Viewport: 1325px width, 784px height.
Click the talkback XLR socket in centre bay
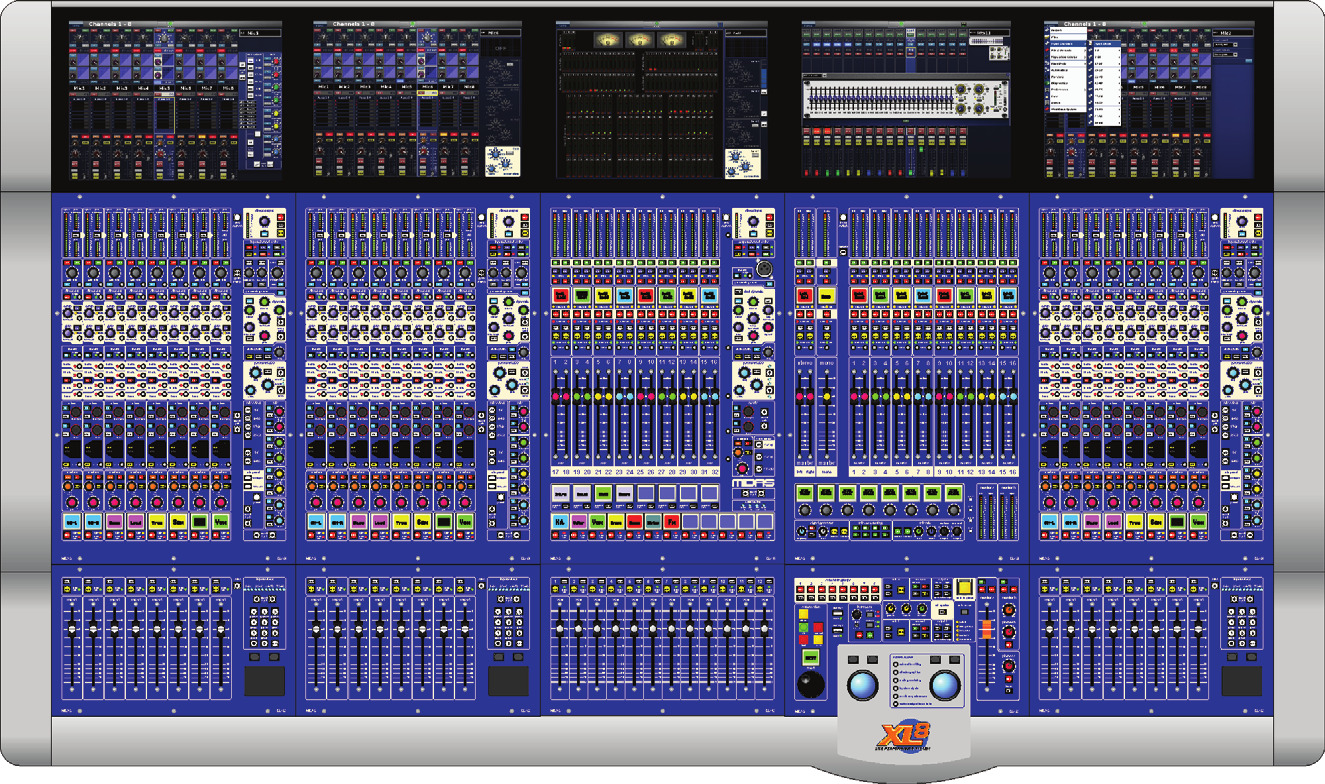tap(765, 270)
